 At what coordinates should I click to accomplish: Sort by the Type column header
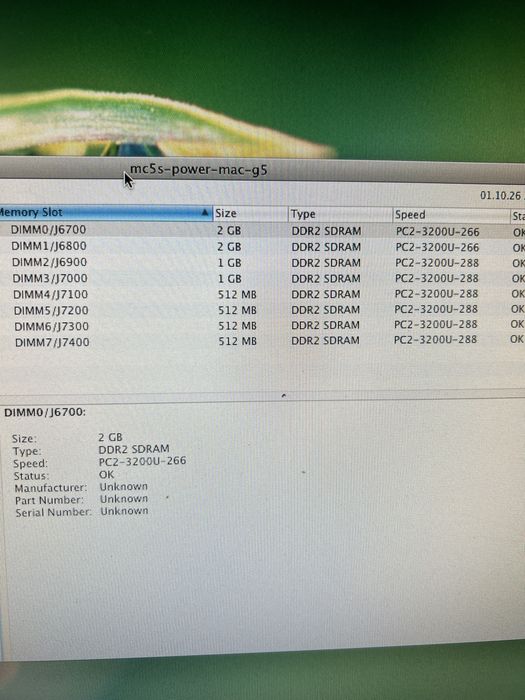pos(340,215)
